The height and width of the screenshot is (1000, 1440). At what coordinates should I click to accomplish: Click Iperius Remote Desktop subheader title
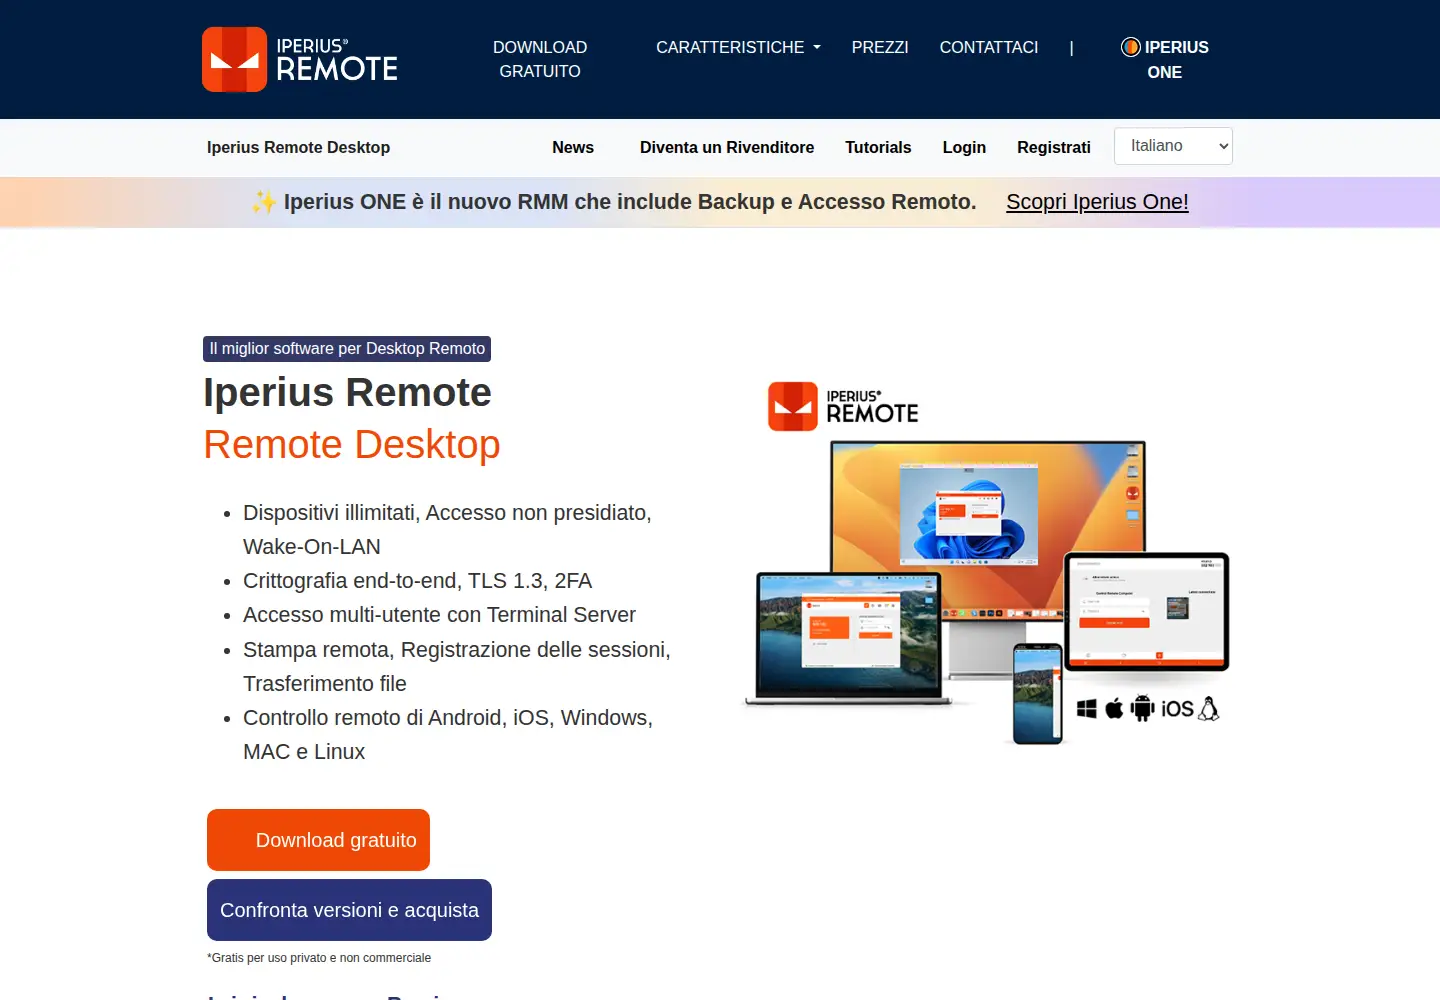coord(298,147)
